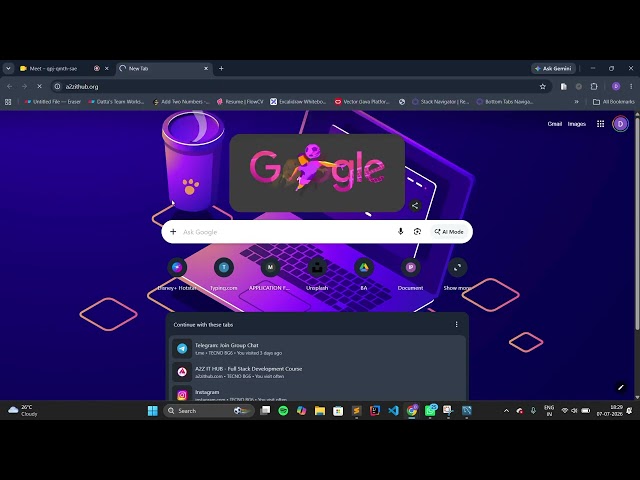Open the Vector Java Platform bookmark
640x480 pixels.
pyautogui.click(x=362, y=102)
